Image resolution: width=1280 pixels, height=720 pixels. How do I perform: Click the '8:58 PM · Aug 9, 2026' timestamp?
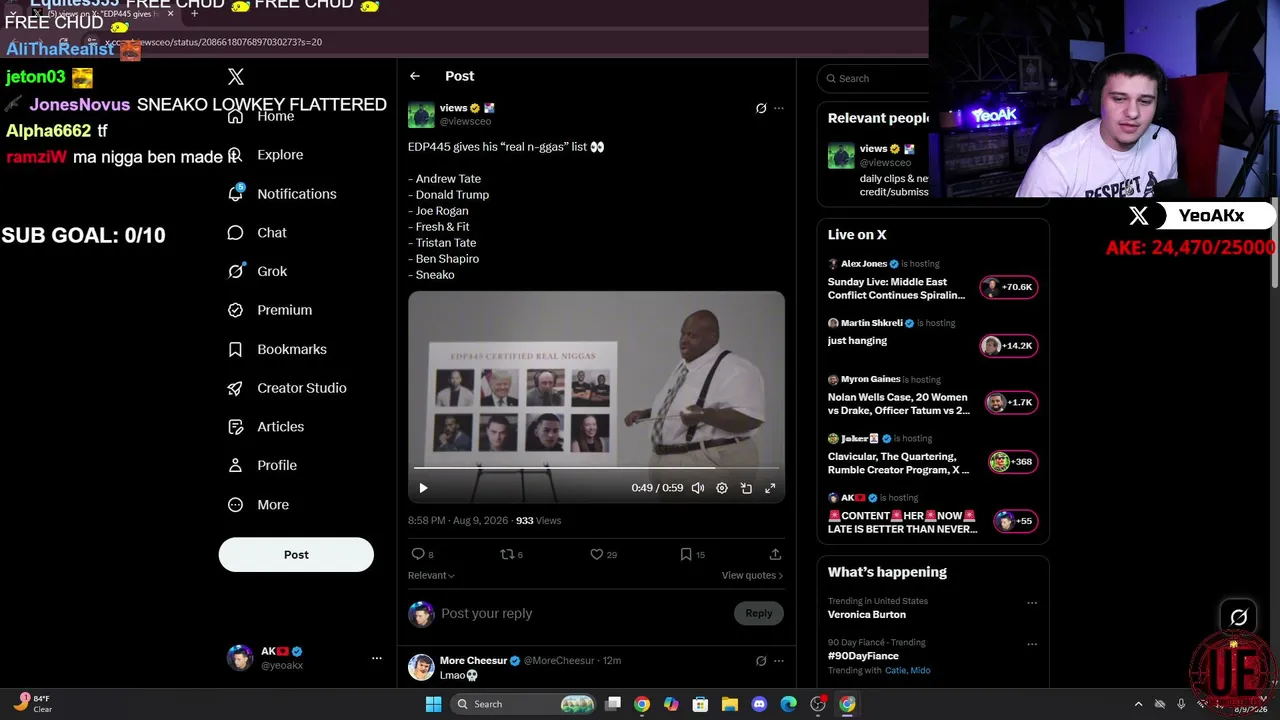tap(458, 521)
